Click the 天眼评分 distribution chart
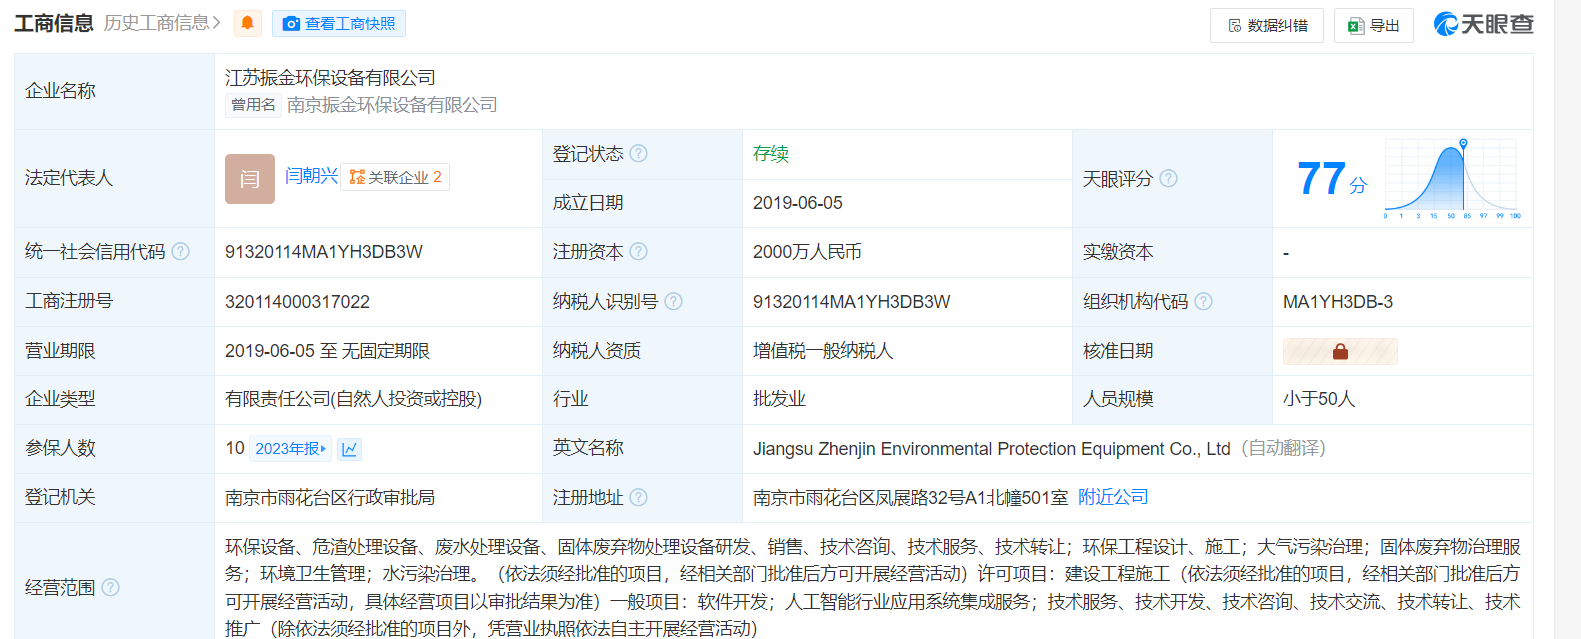 pos(1452,178)
